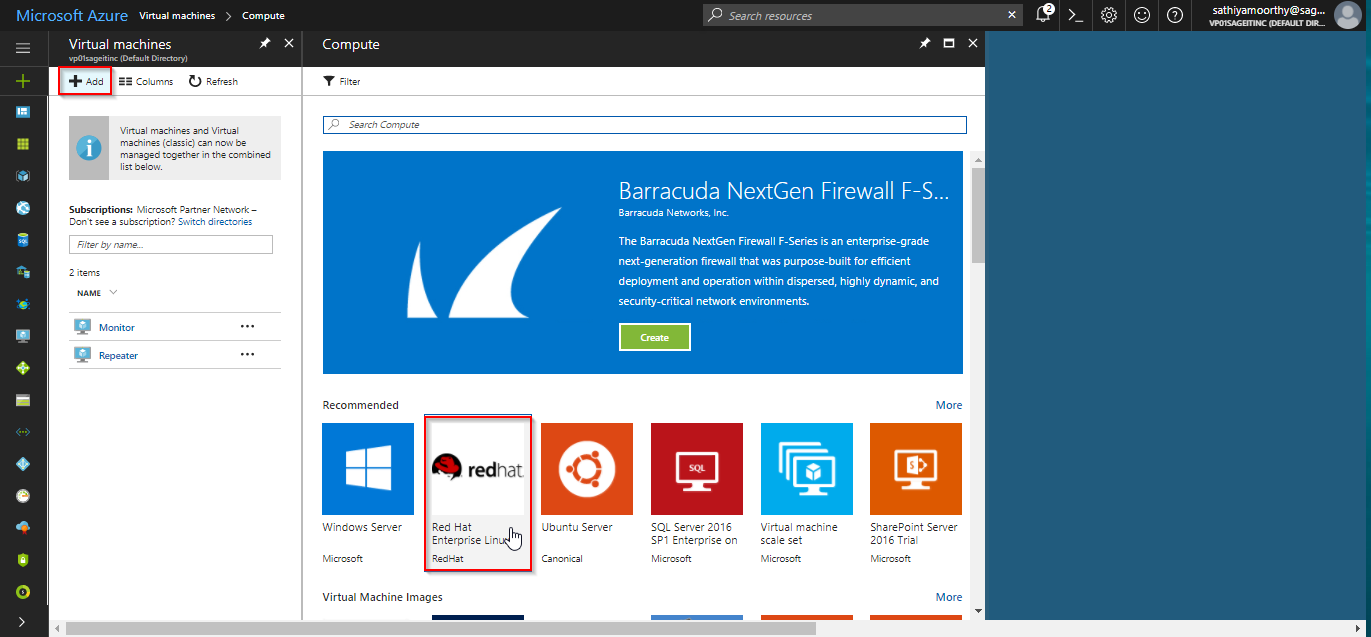The image size is (1371, 637).
Task: Click the Search Compute input field
Action: pyautogui.click(x=645, y=125)
